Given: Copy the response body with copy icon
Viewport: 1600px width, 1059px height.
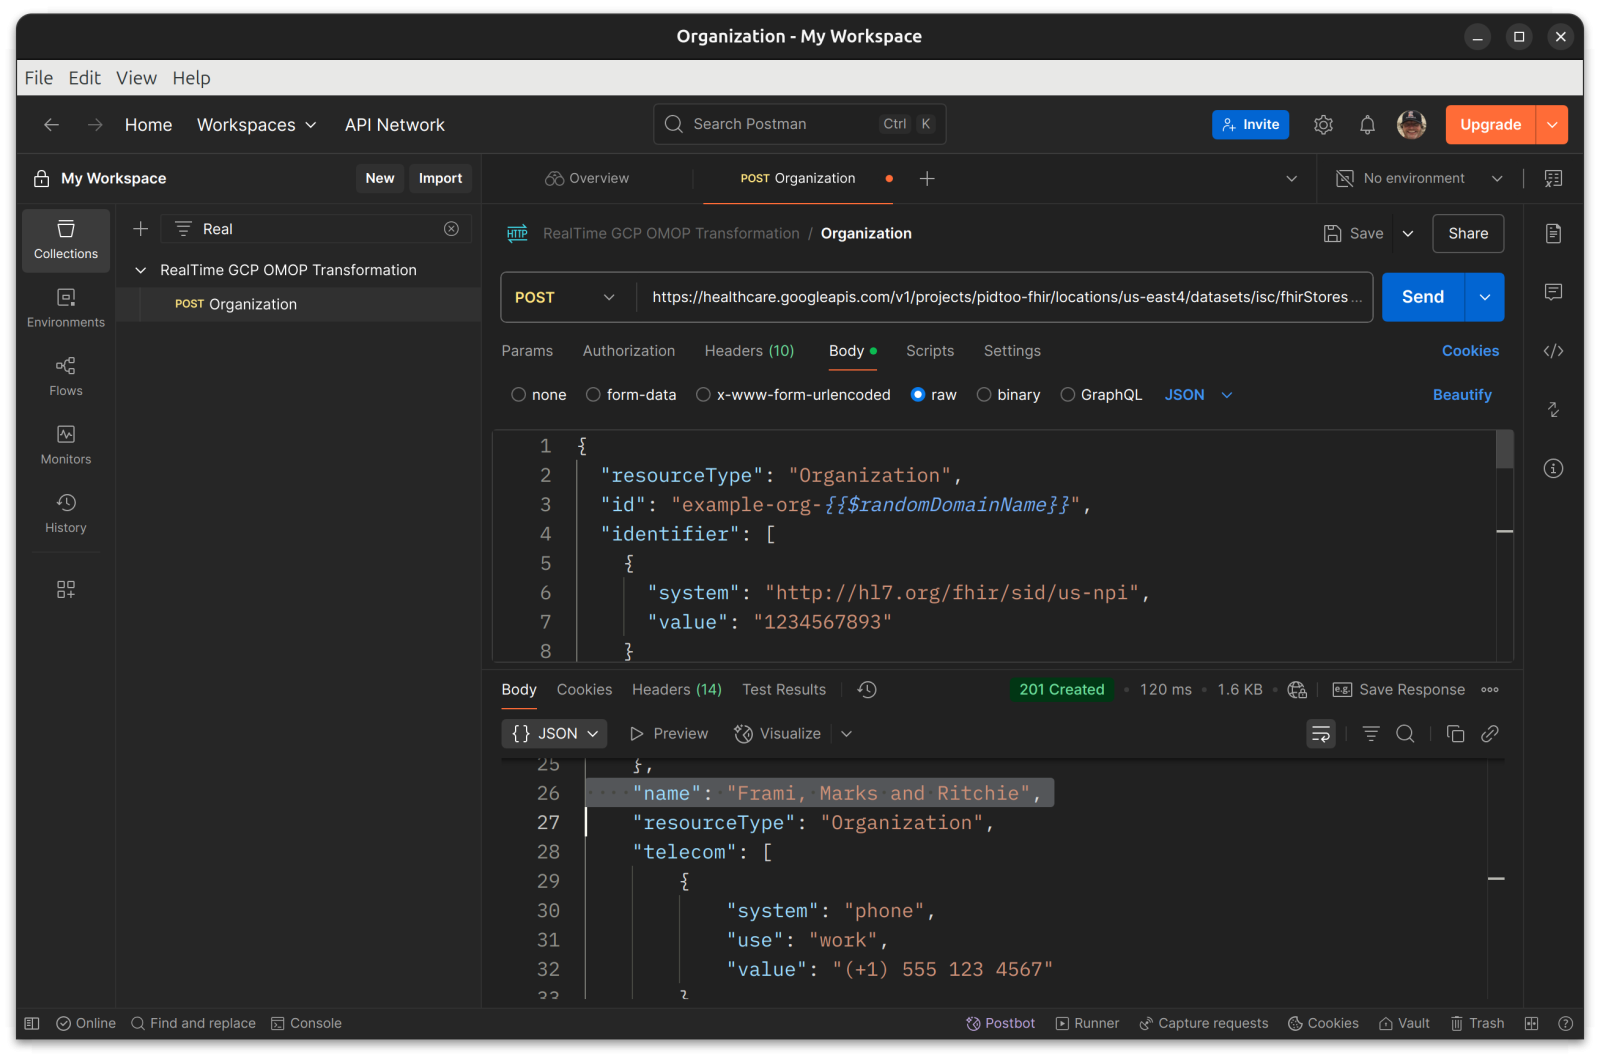Looking at the screenshot, I should (1455, 734).
